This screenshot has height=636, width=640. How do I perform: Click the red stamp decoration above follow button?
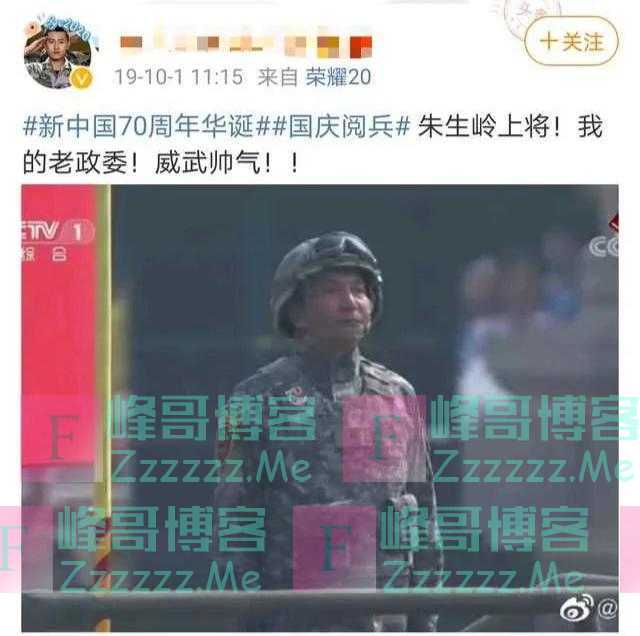pyautogui.click(x=531, y=14)
